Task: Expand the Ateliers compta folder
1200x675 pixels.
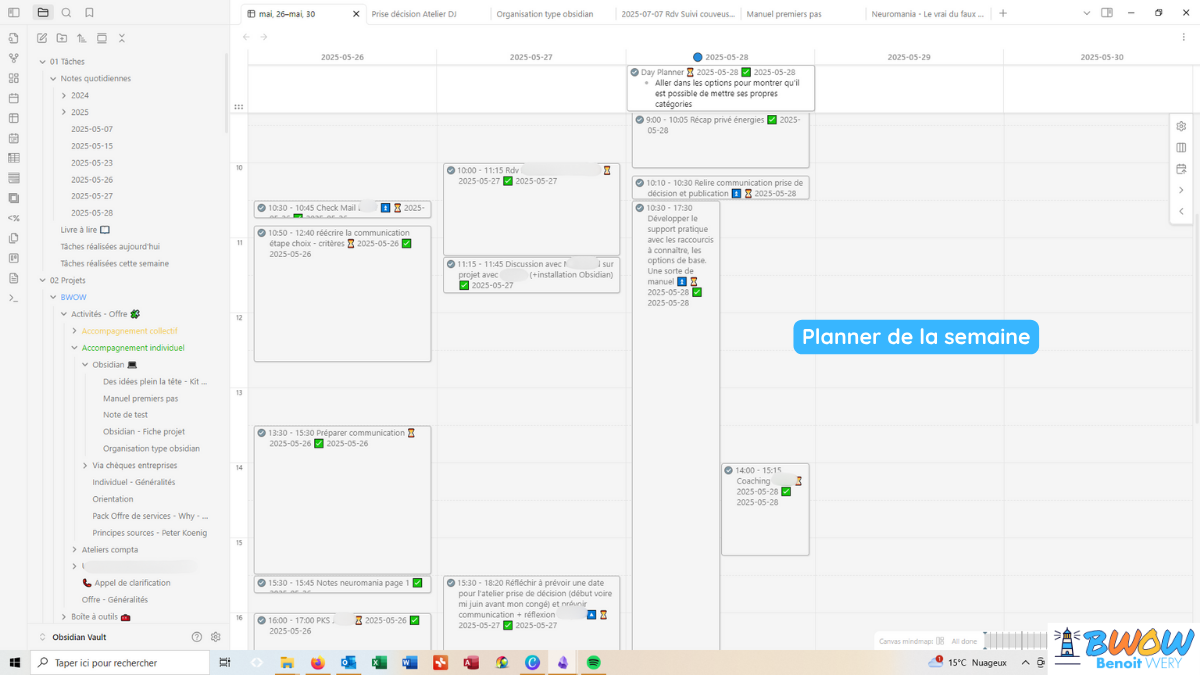Action: click(74, 550)
